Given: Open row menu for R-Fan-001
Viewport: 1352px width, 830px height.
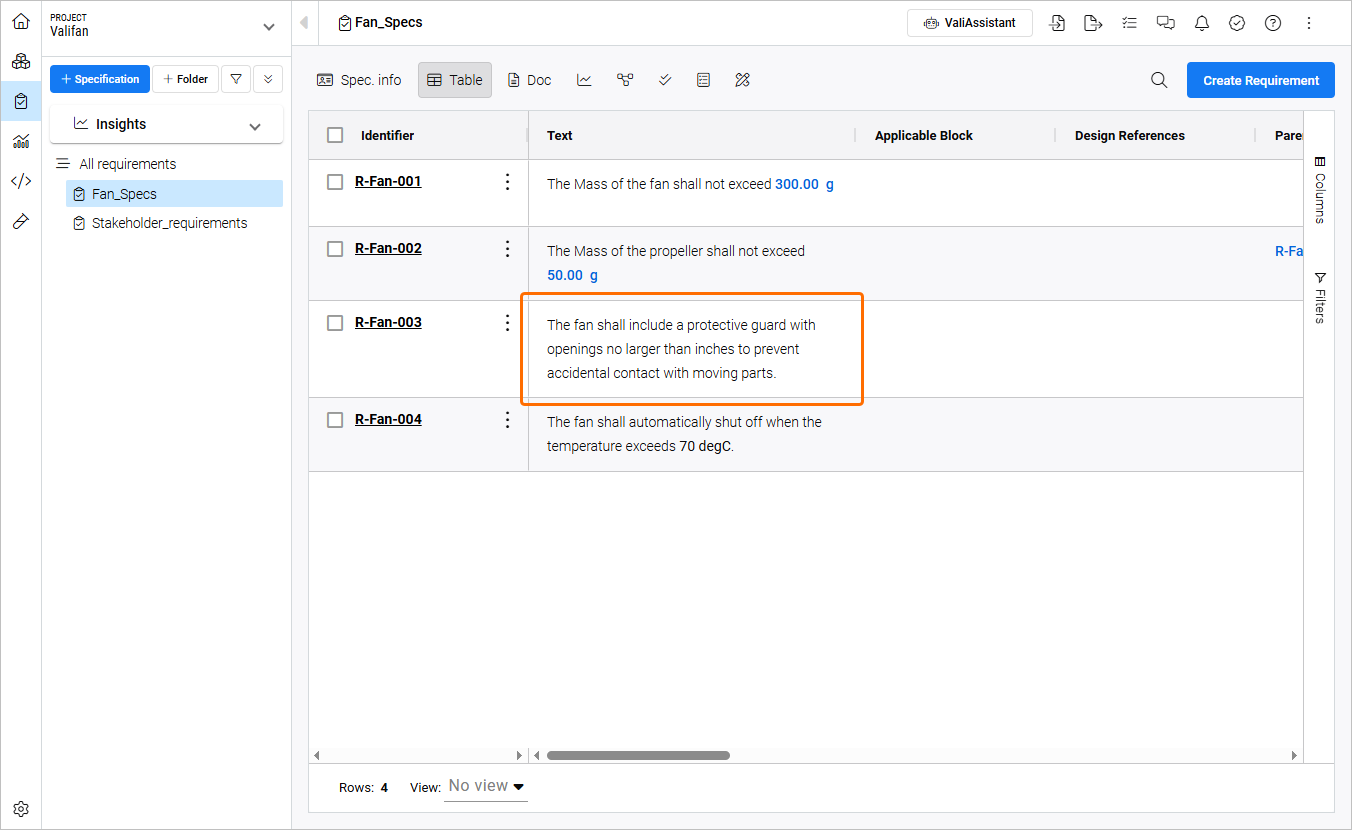Looking at the screenshot, I should [x=507, y=181].
